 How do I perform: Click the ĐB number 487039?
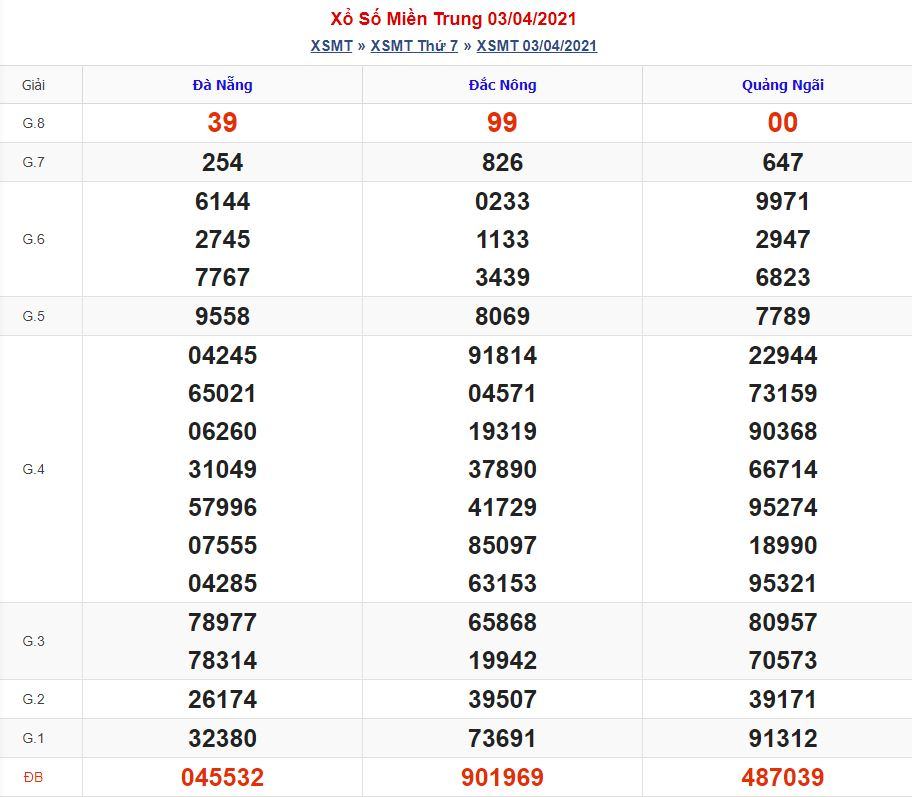click(x=783, y=777)
